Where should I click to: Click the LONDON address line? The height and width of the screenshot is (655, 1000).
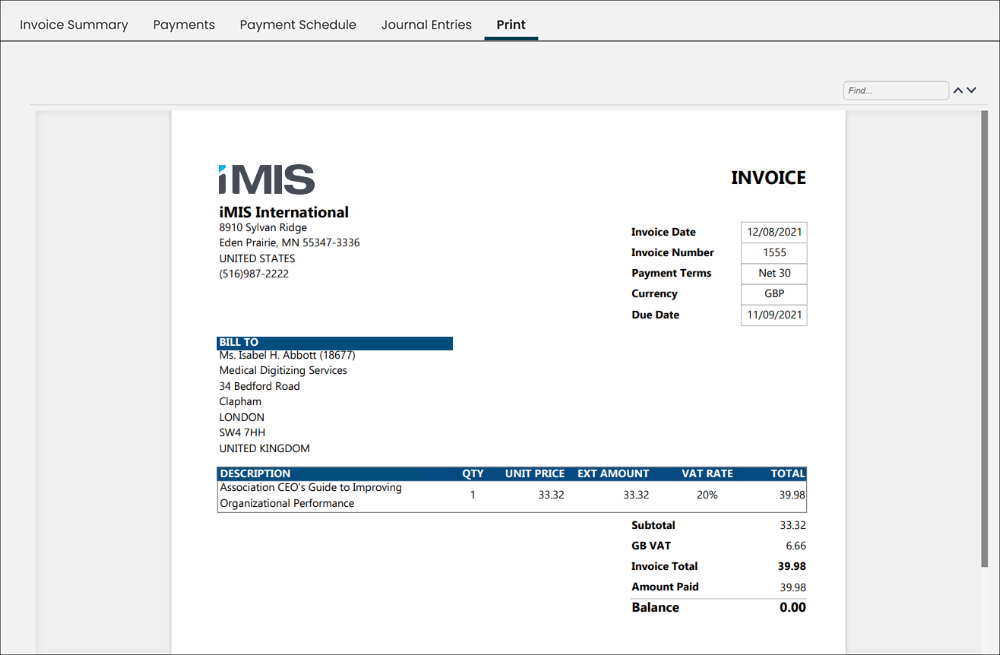(x=242, y=417)
